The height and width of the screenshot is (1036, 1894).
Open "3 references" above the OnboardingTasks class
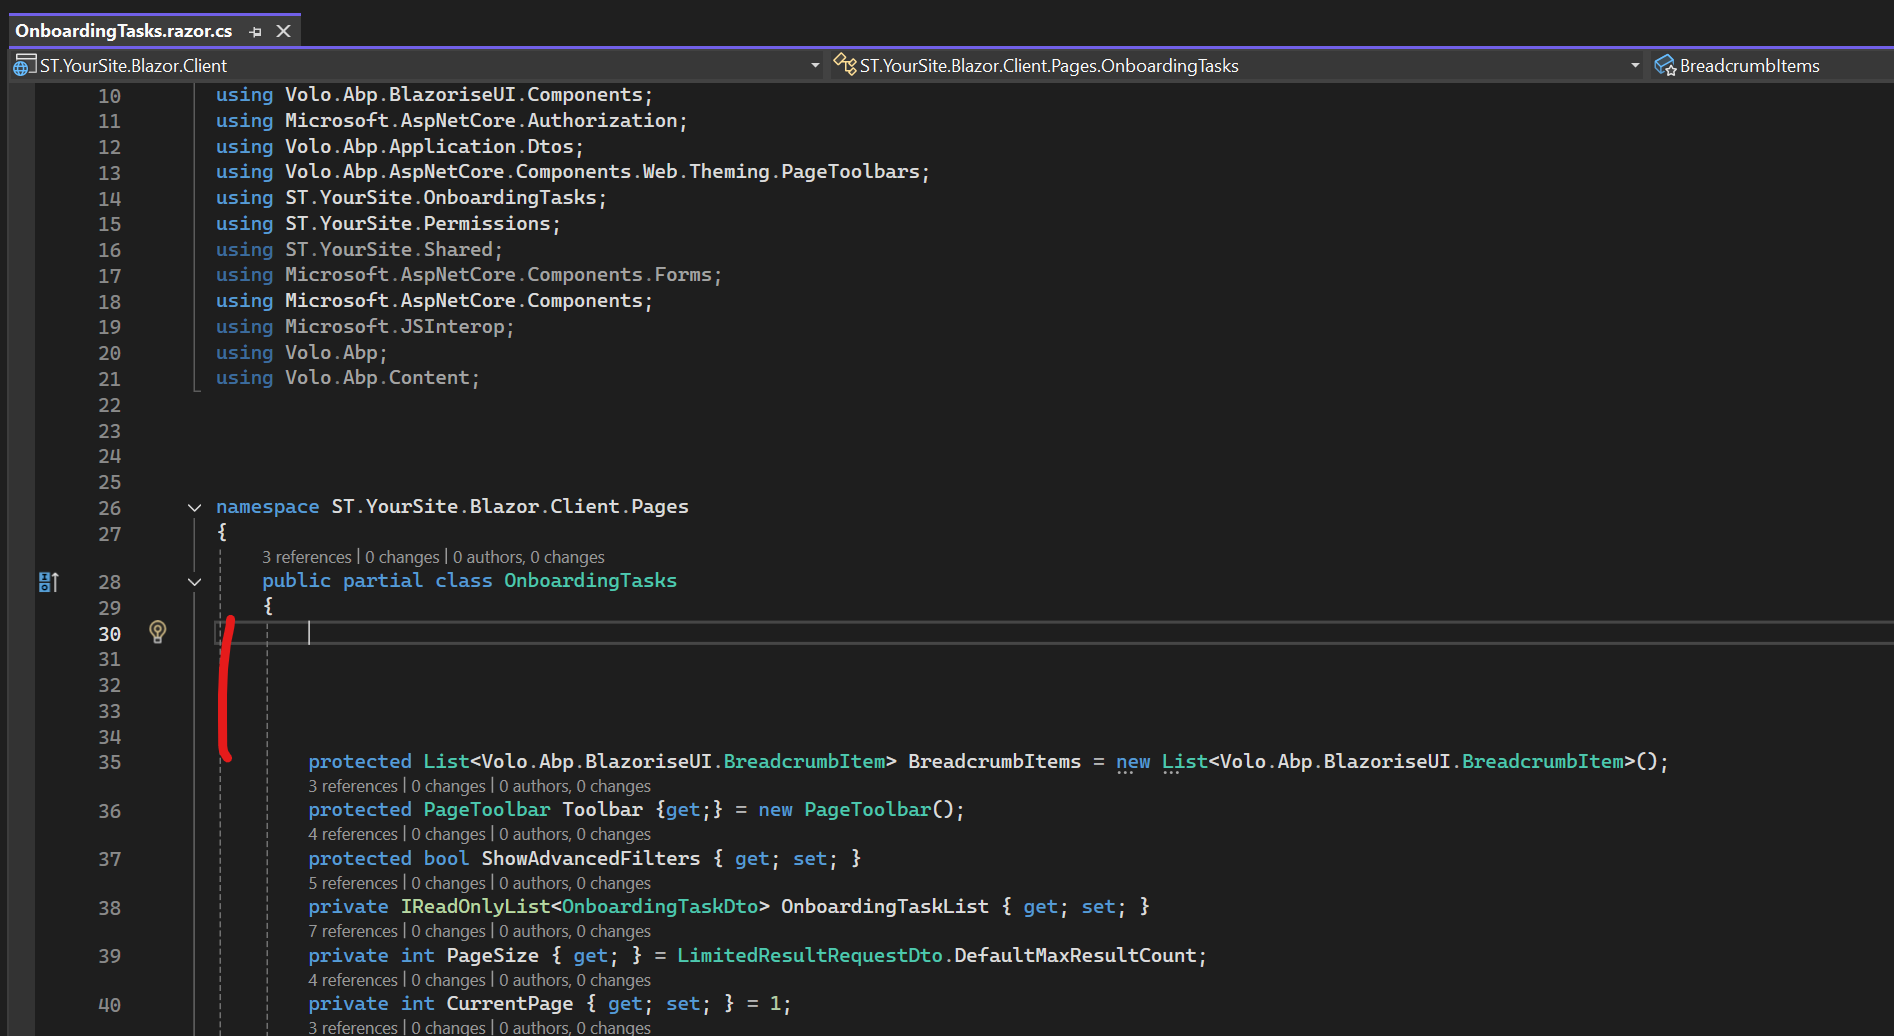[x=306, y=557]
